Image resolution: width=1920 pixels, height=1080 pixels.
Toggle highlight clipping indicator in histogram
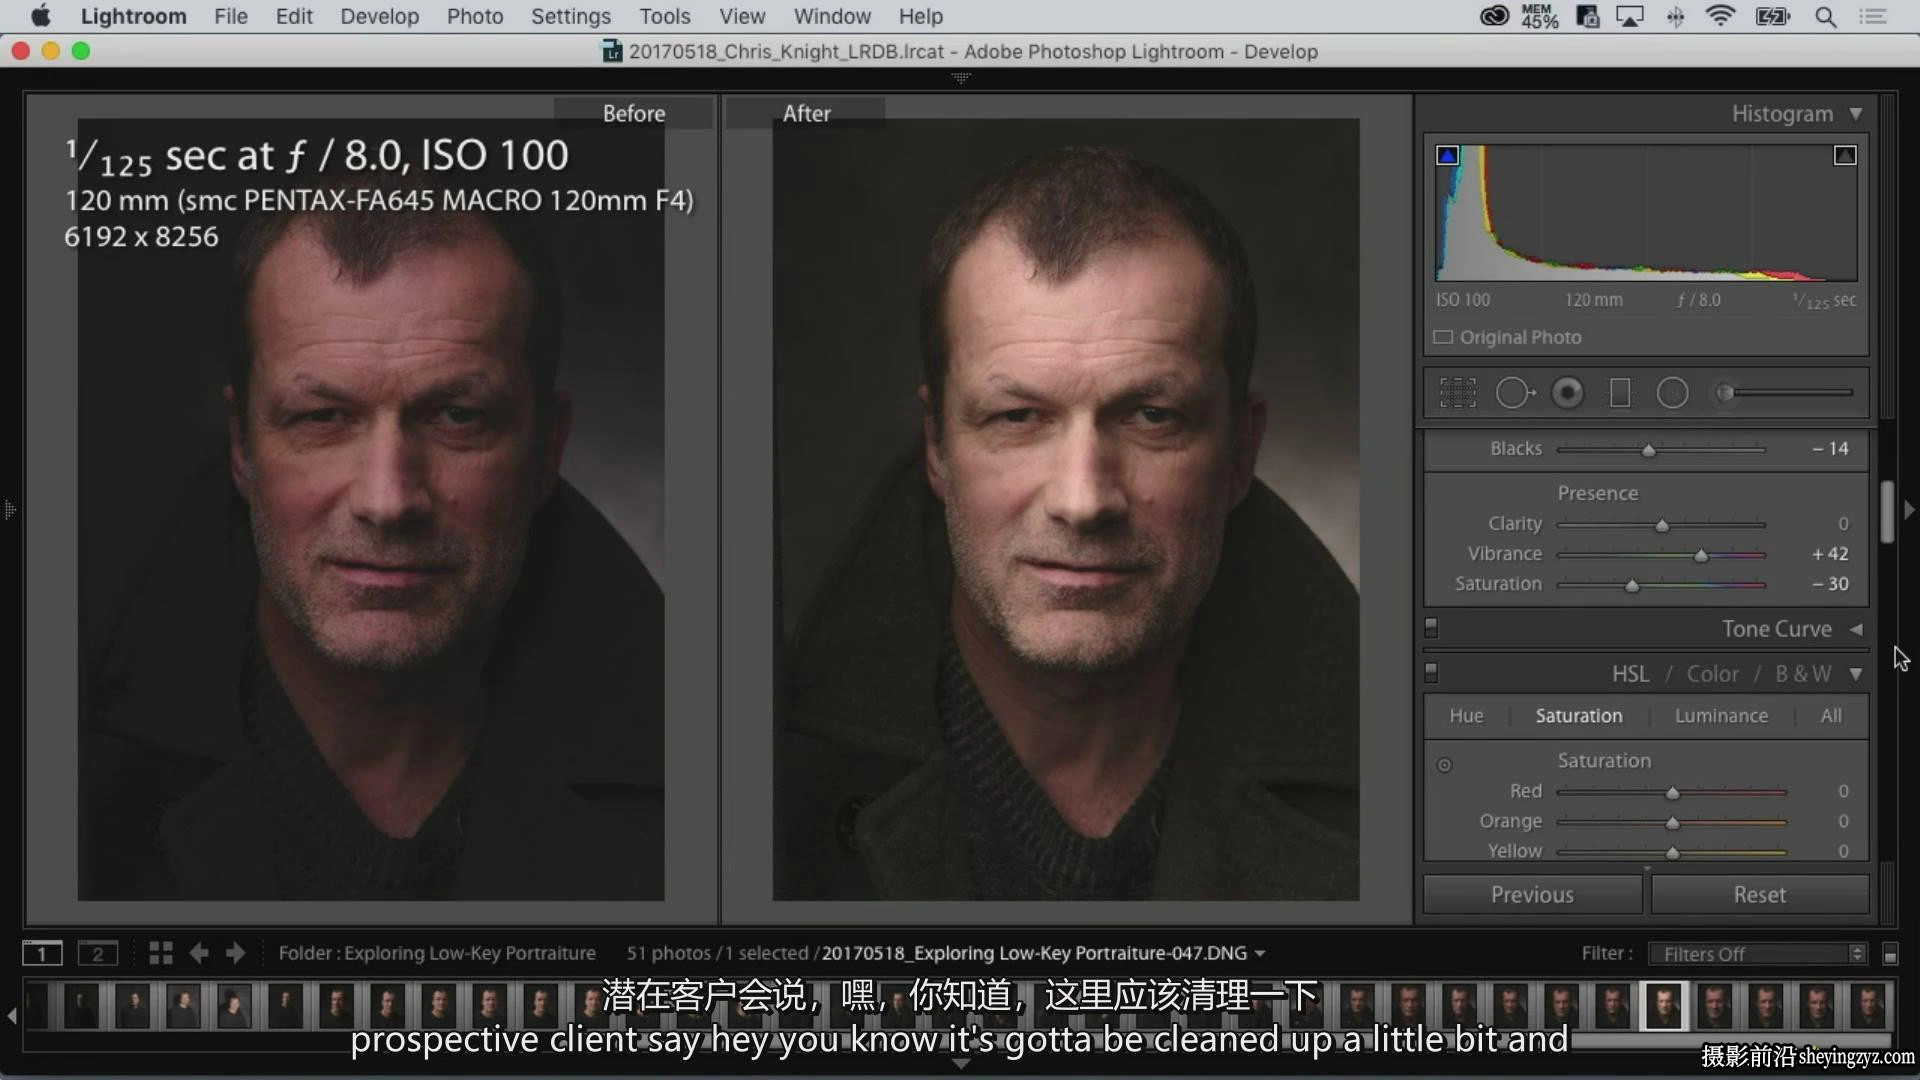click(1845, 155)
